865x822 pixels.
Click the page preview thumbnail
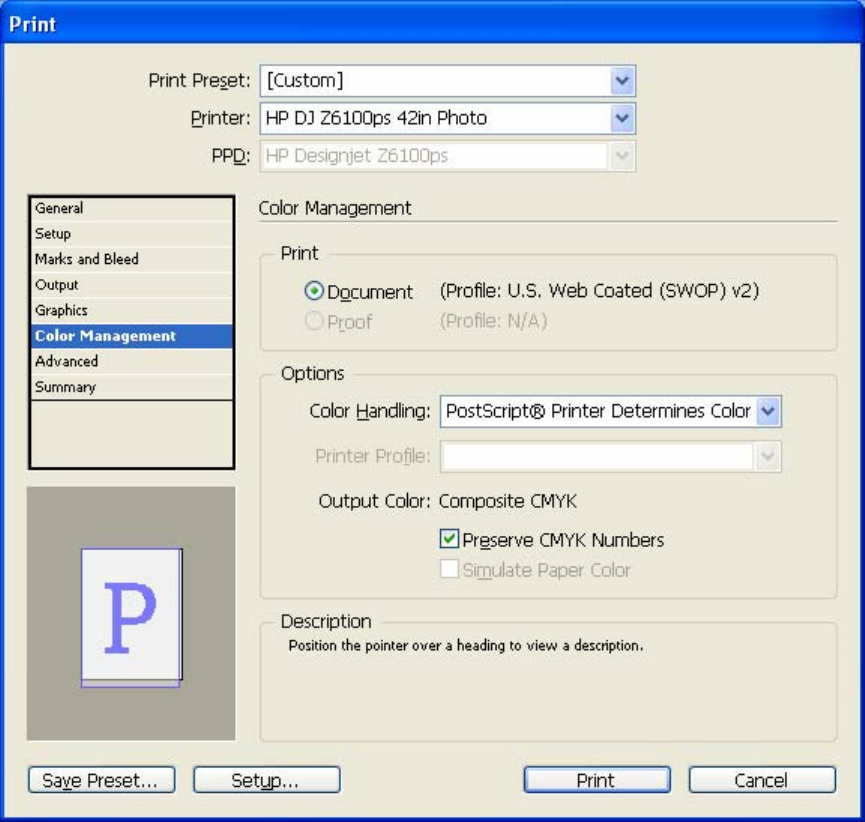pyautogui.click(x=131, y=616)
